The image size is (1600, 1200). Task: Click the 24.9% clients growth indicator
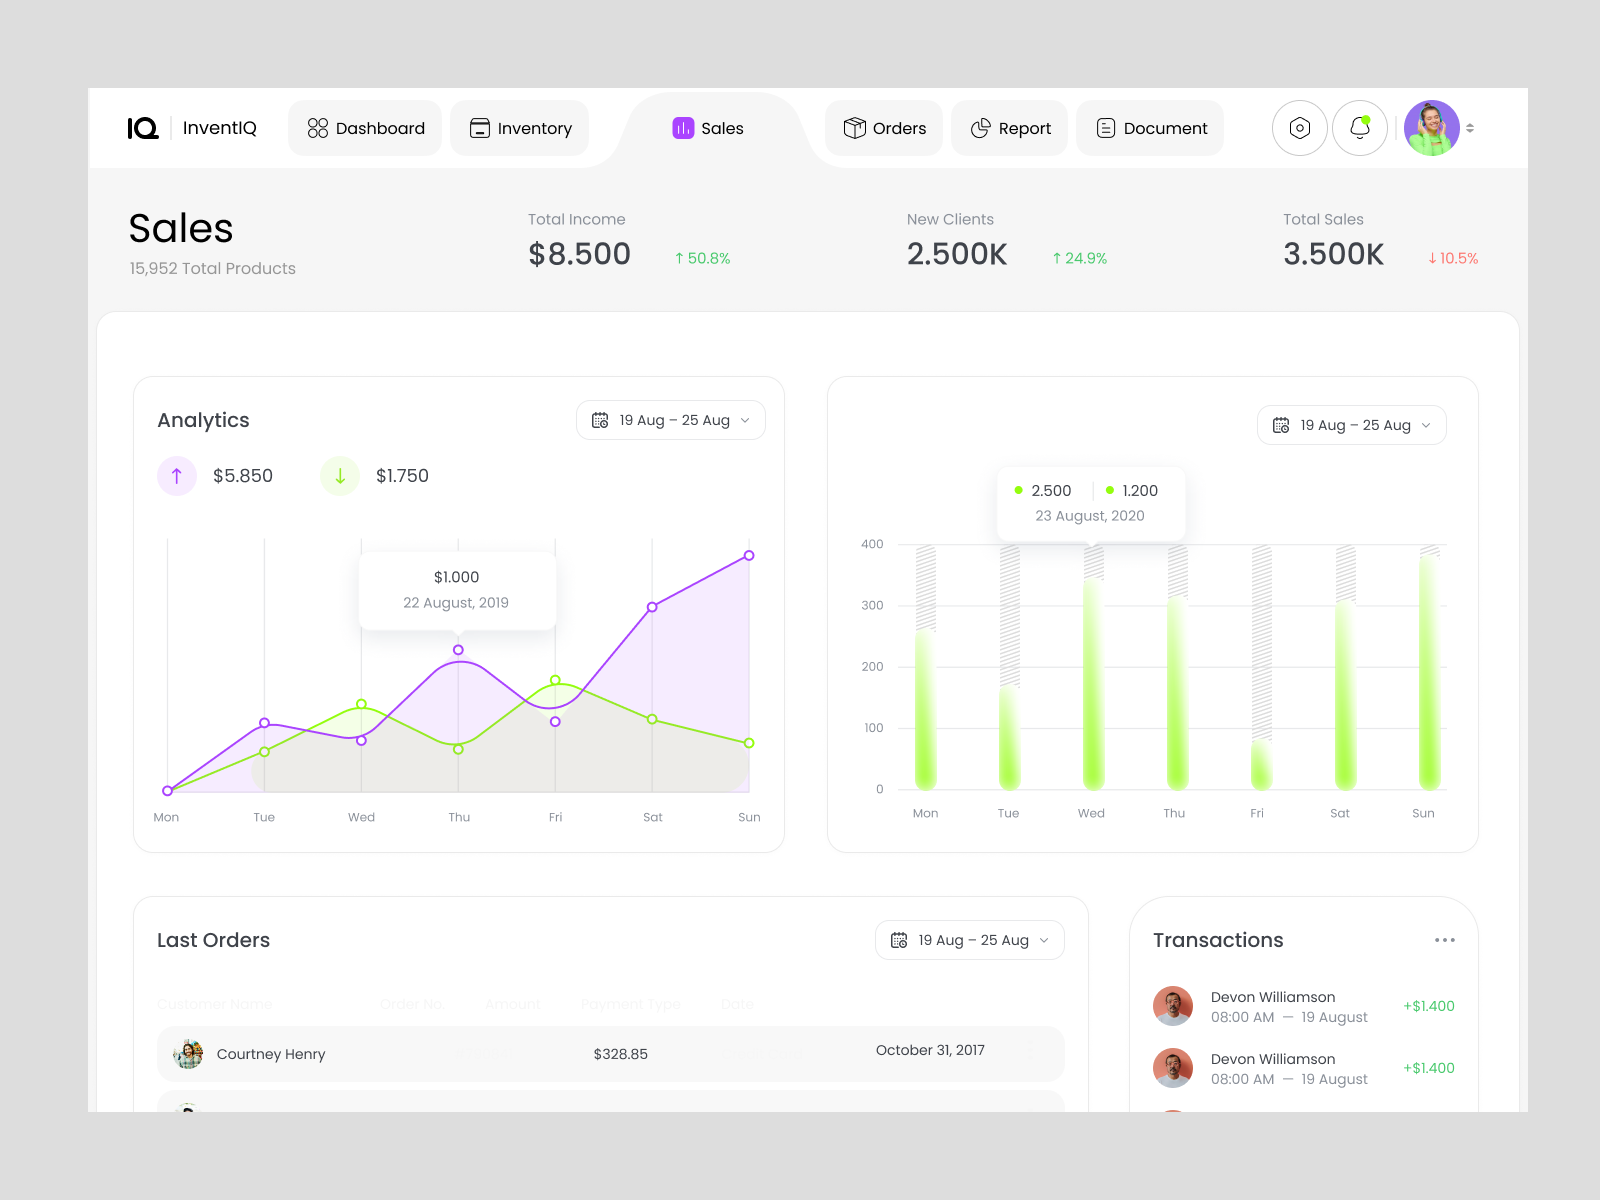click(1079, 258)
